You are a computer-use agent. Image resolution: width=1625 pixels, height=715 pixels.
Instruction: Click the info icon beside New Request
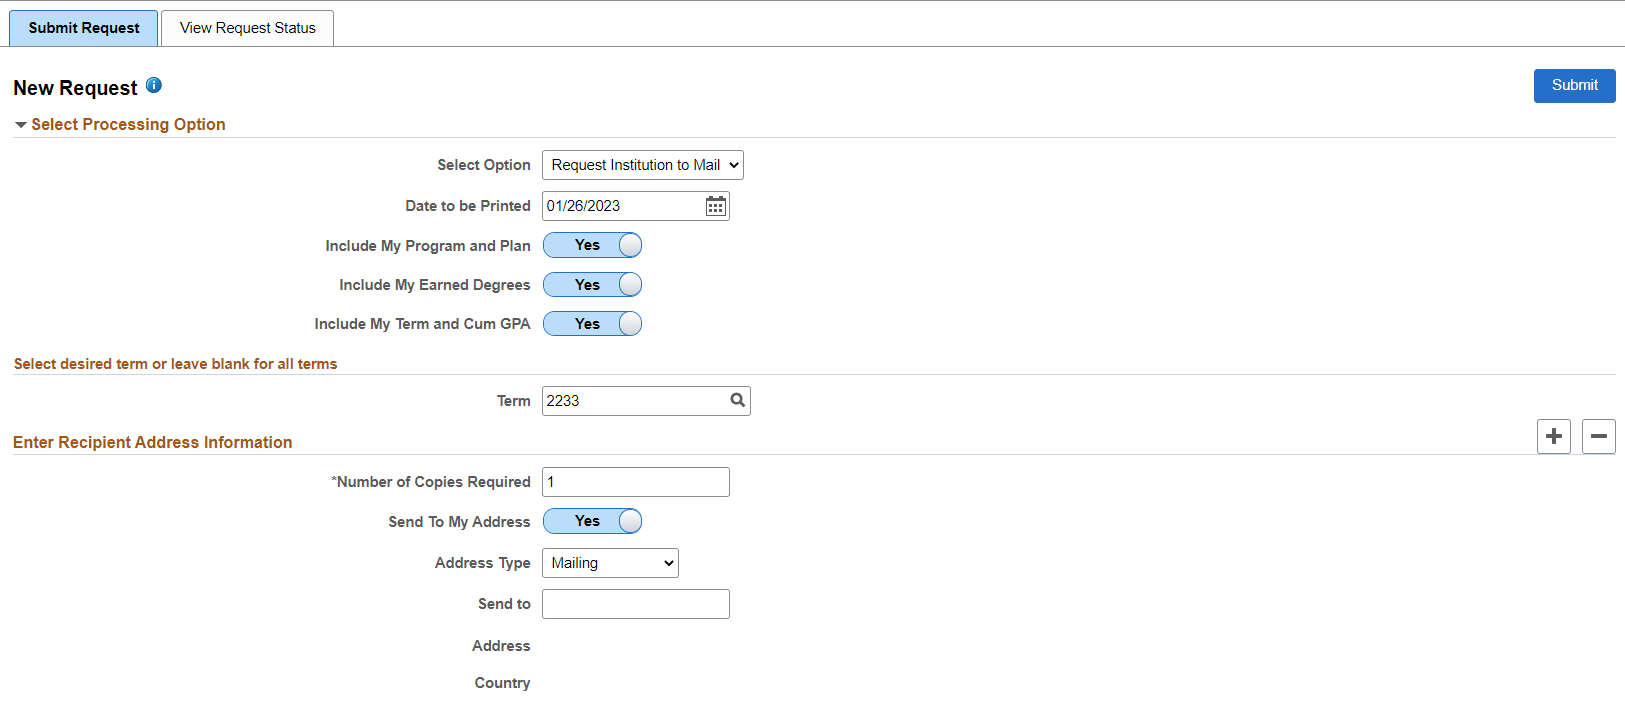(154, 86)
